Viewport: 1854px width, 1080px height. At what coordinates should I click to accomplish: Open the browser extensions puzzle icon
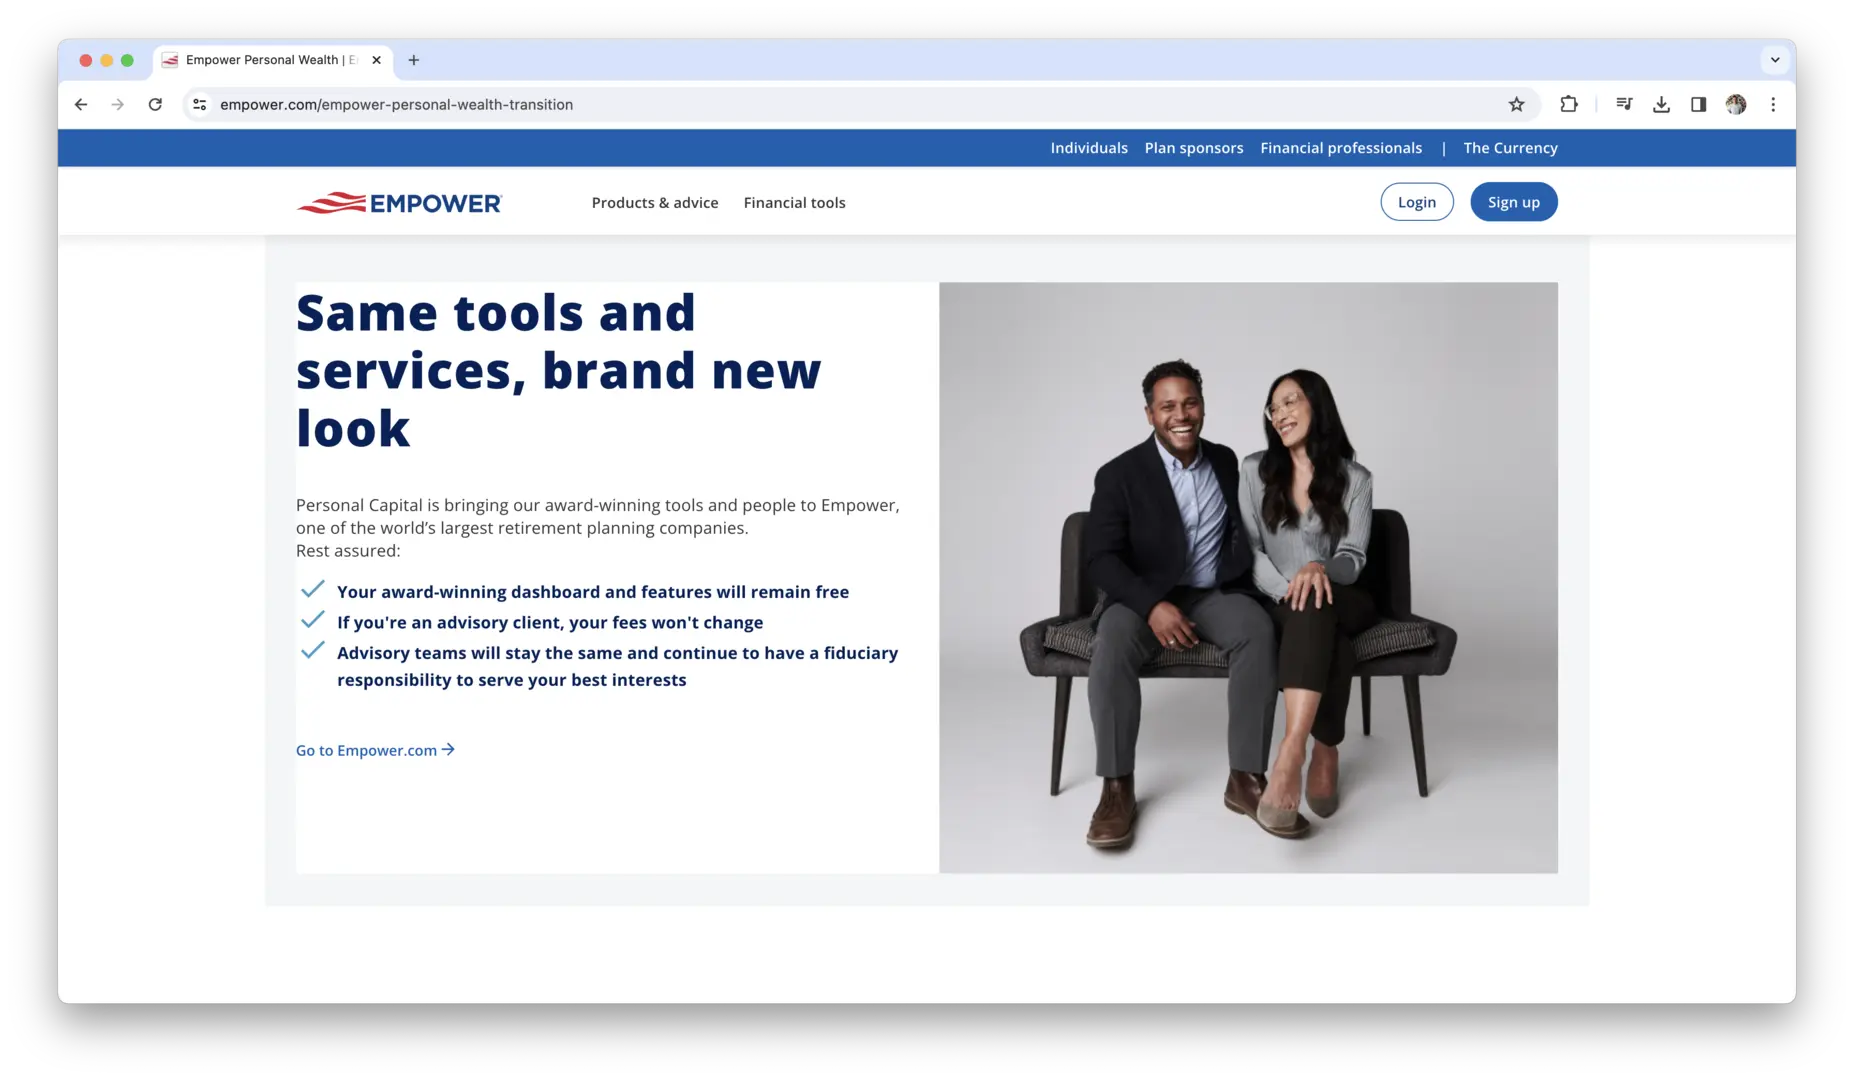click(x=1568, y=104)
